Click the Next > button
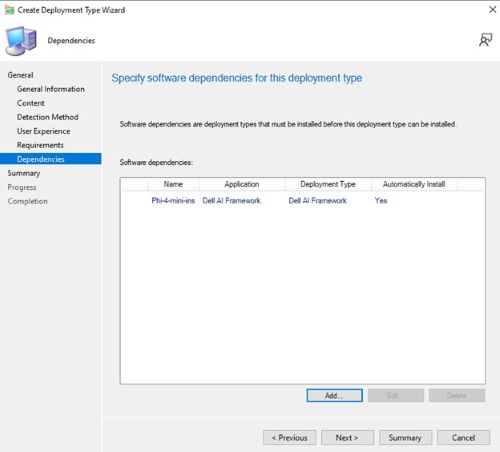This screenshot has height=452, width=500. point(347,437)
